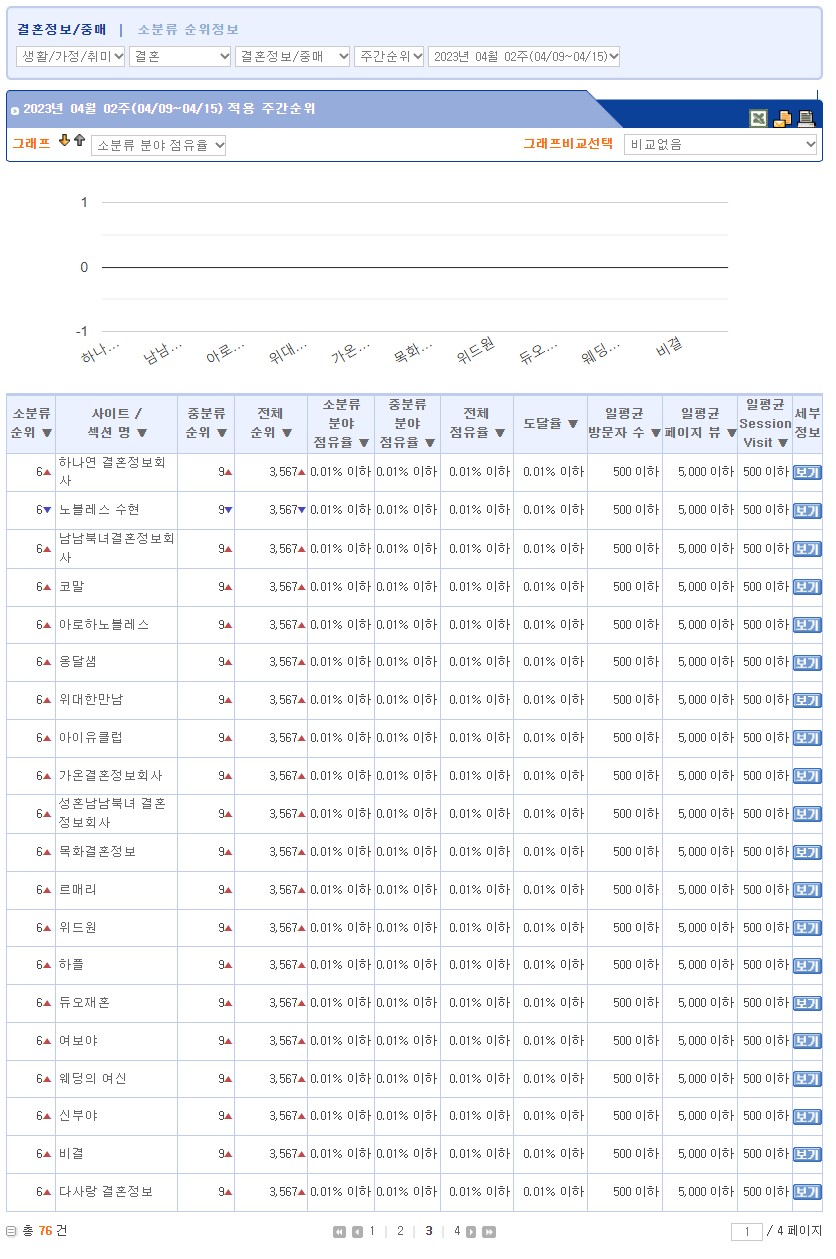Click 보기 button for 다사랑 결혼정보
The image size is (836, 1259).
[806, 1192]
